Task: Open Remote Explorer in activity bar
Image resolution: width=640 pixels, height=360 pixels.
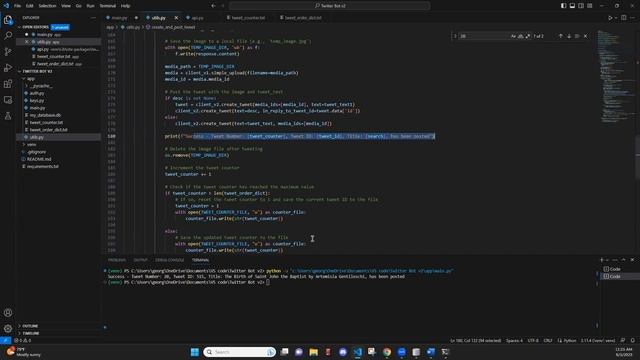Action: [x=8, y=100]
